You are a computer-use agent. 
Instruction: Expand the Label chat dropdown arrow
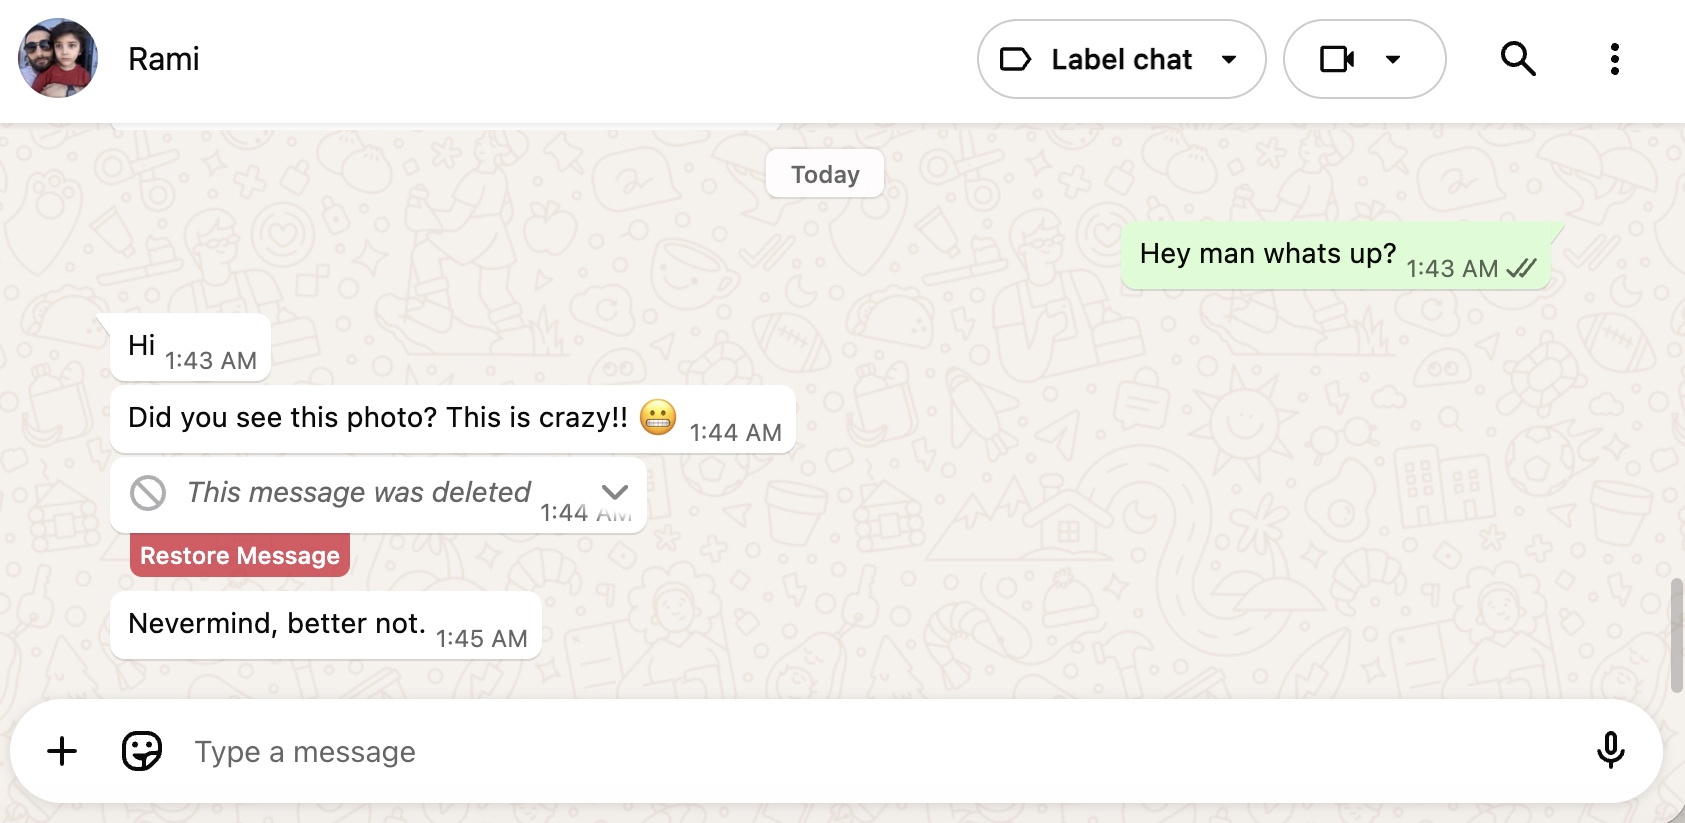pyautogui.click(x=1229, y=59)
